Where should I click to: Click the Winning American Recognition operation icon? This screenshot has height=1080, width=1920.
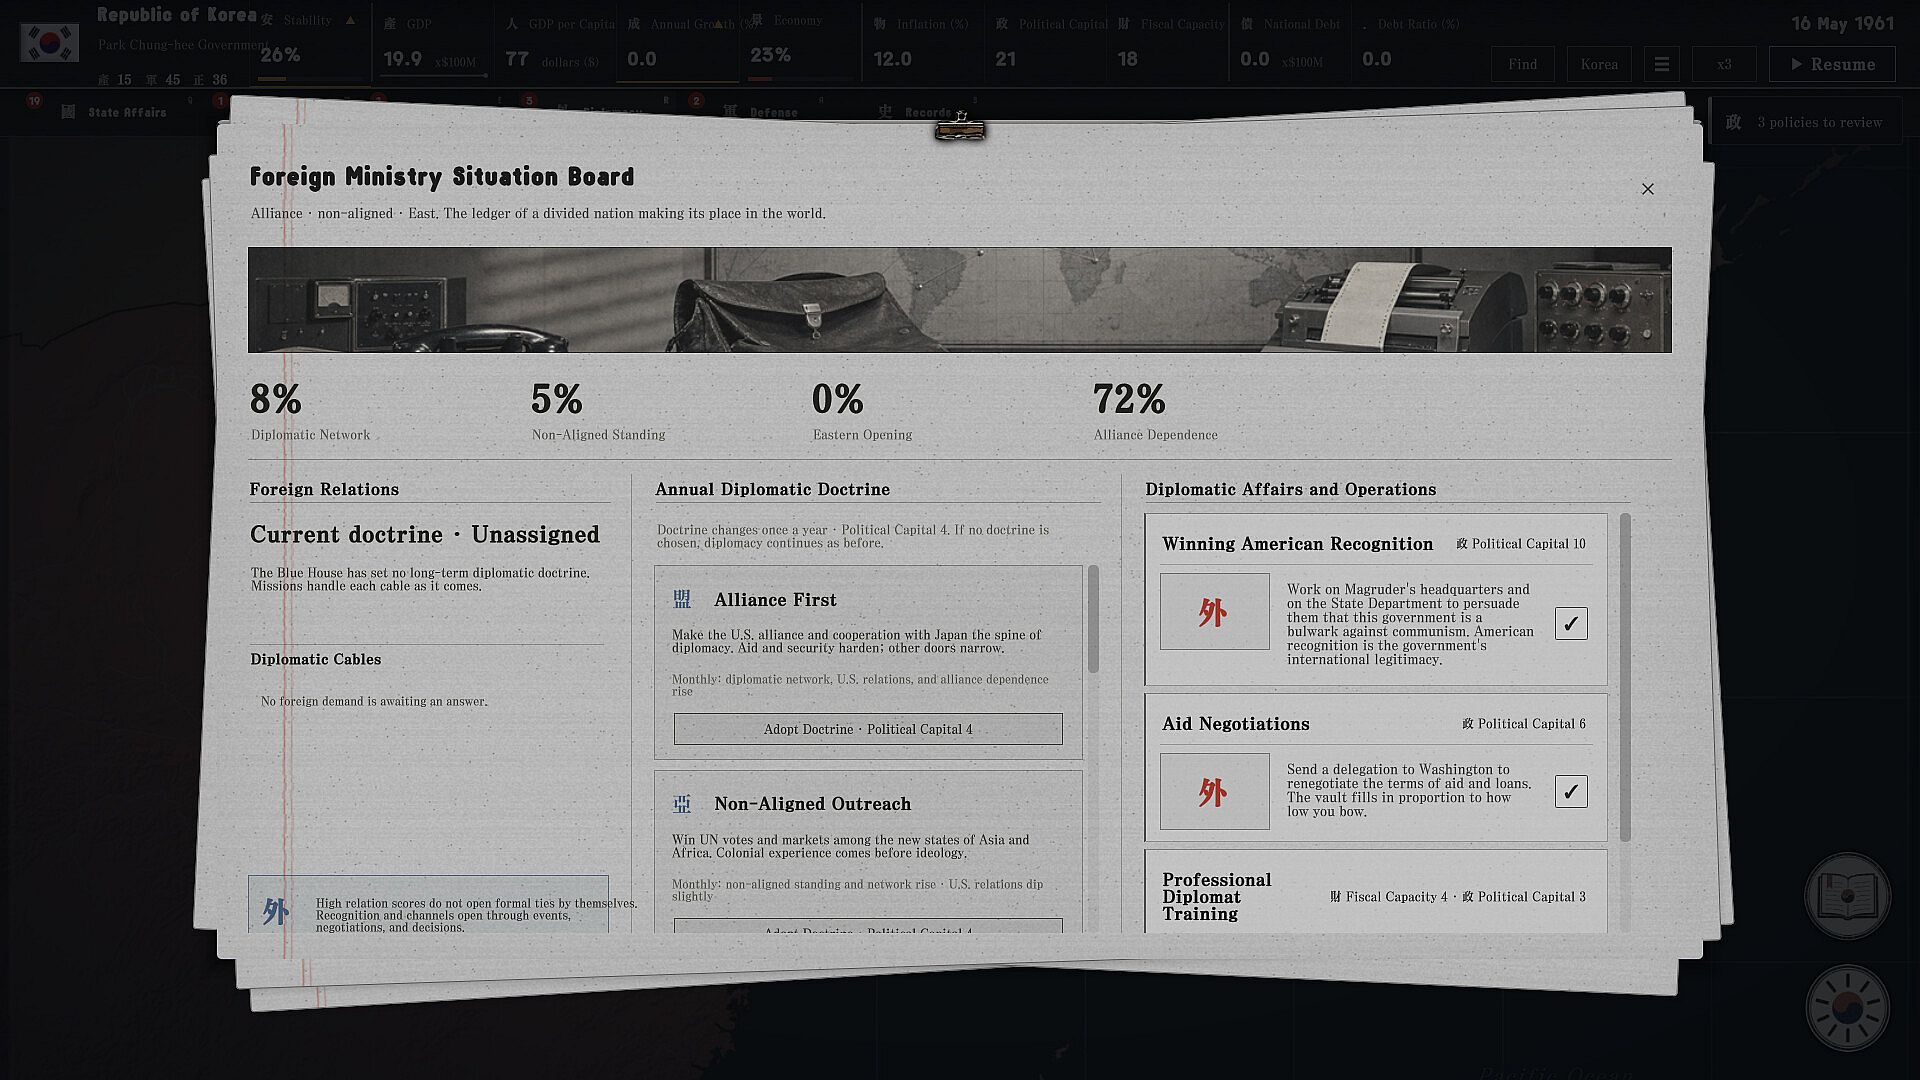click(x=1214, y=612)
